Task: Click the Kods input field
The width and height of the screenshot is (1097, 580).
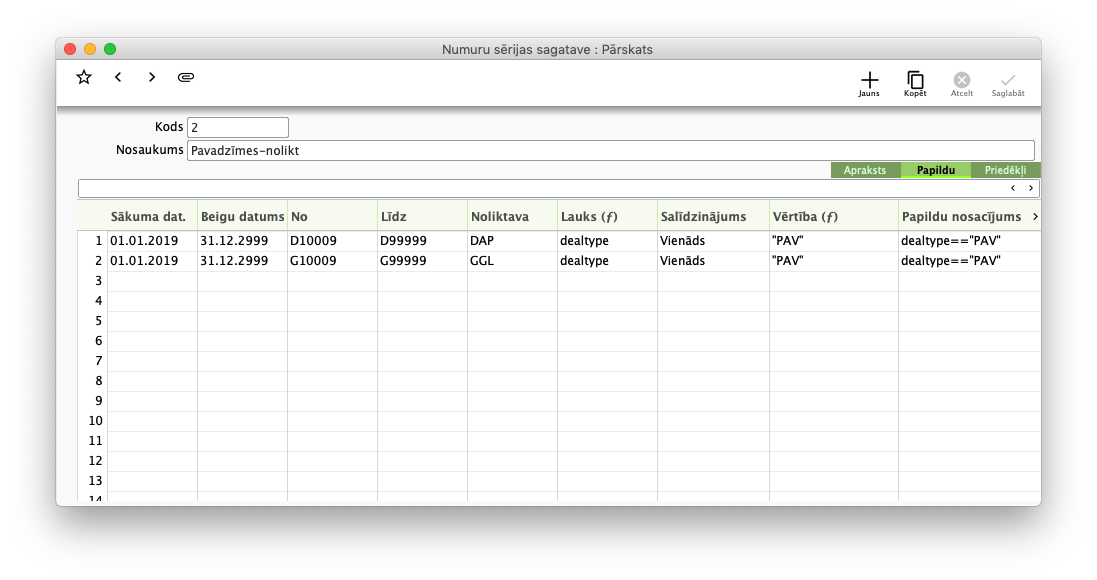Action: pos(237,127)
